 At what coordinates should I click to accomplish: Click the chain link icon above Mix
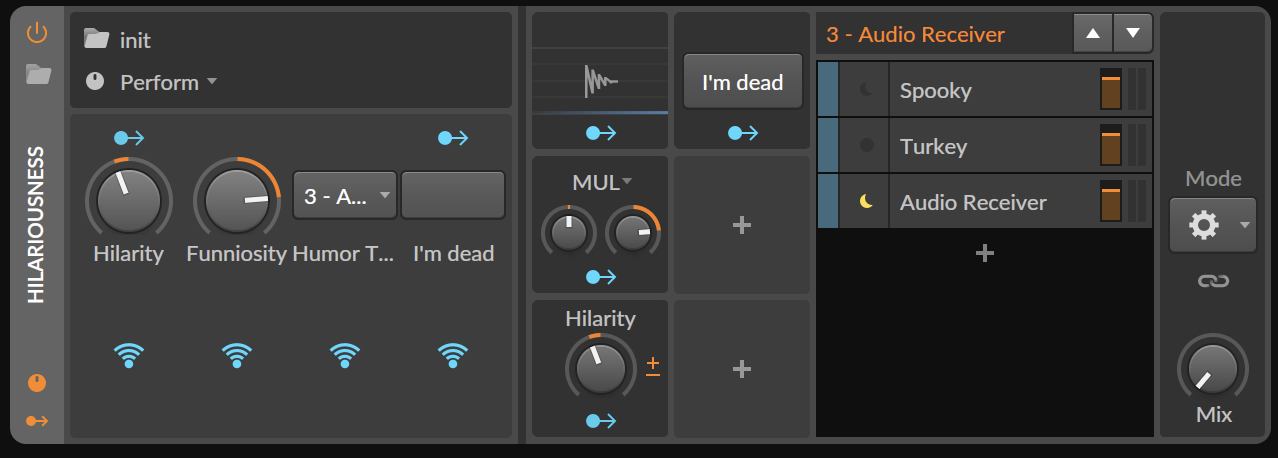click(x=1212, y=282)
